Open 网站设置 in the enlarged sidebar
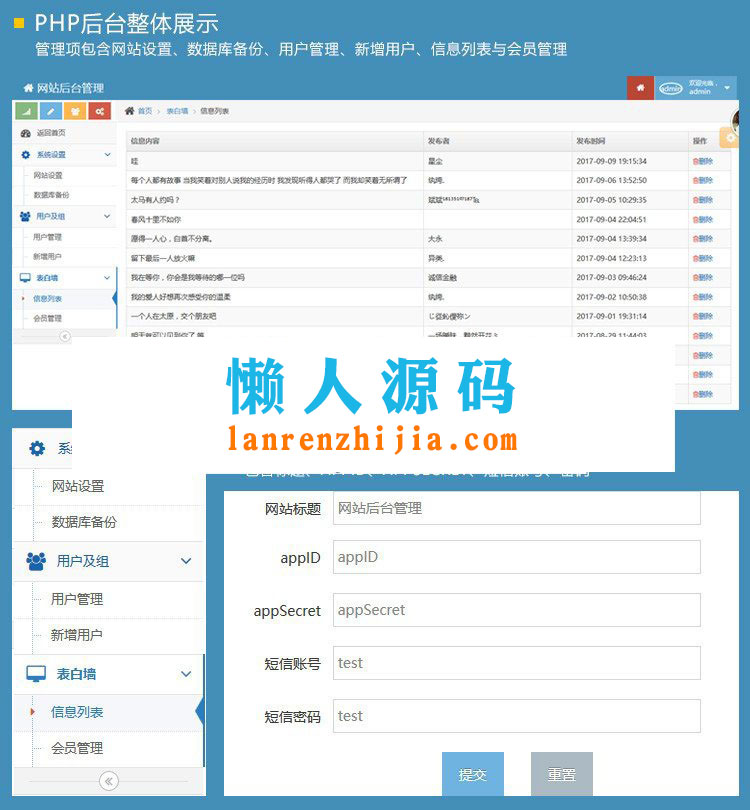Viewport: 750px width, 810px height. 78,486
